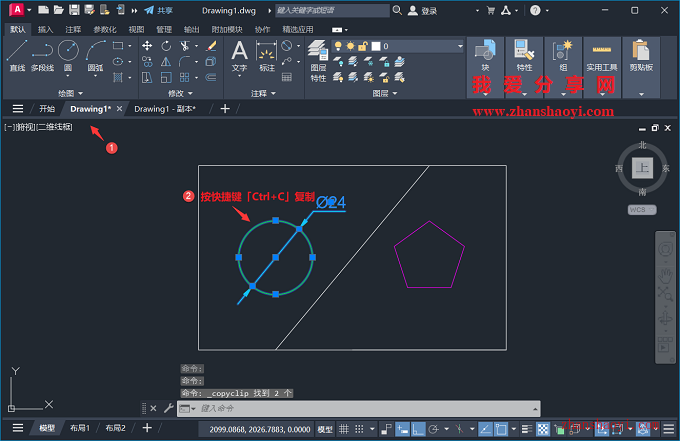Click the new drawing plus tab button
Viewport: 680px width, 441px height.
tap(225, 109)
